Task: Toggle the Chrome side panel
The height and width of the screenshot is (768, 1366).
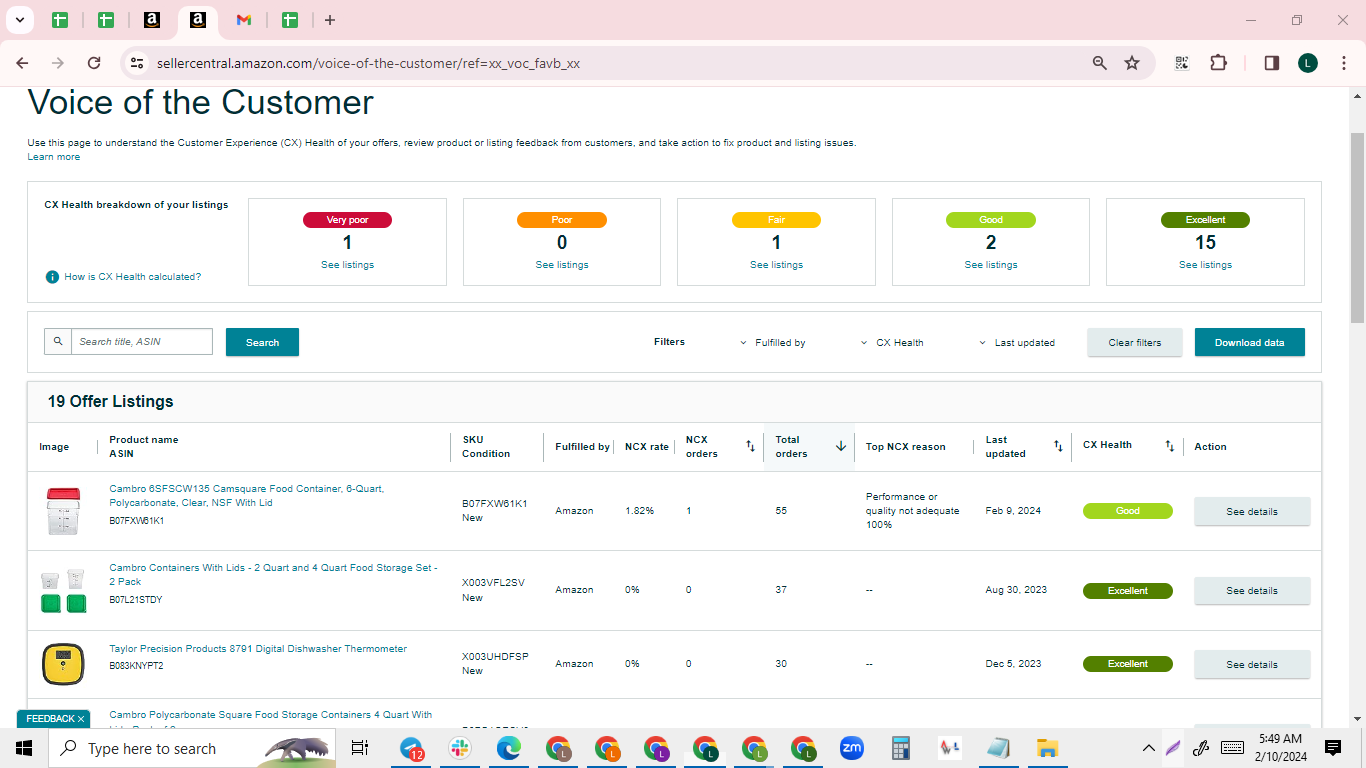Action: (1272, 63)
